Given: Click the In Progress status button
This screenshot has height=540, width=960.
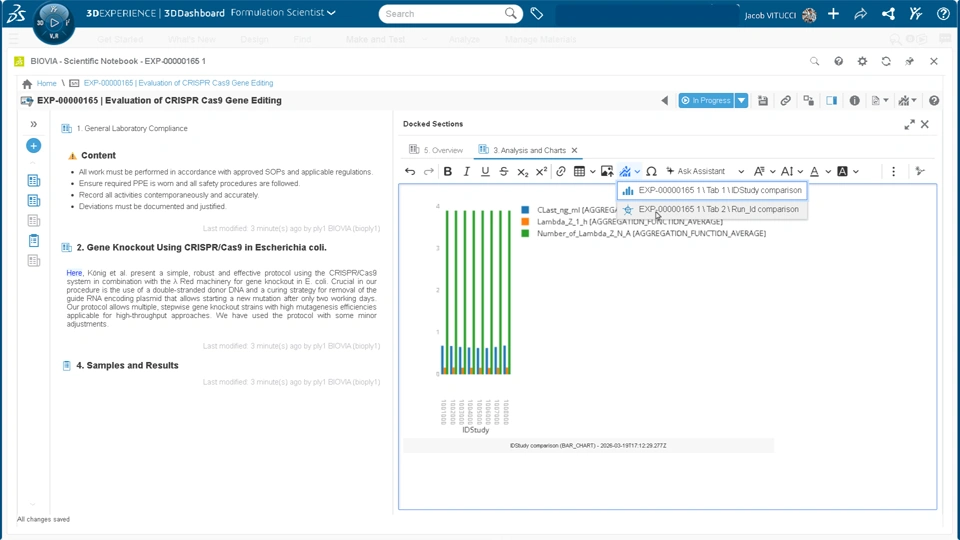Looking at the screenshot, I should [x=706, y=100].
